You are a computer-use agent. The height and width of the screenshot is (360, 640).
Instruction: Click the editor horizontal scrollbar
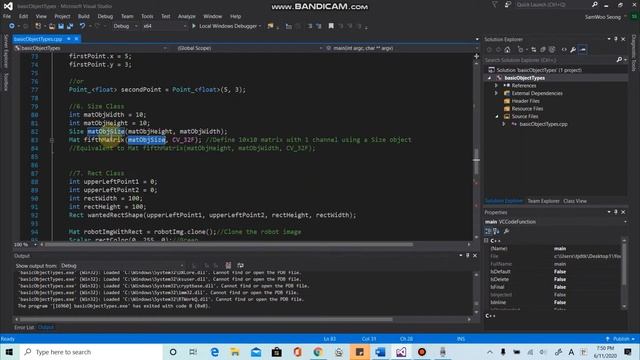pyautogui.click(x=229, y=244)
